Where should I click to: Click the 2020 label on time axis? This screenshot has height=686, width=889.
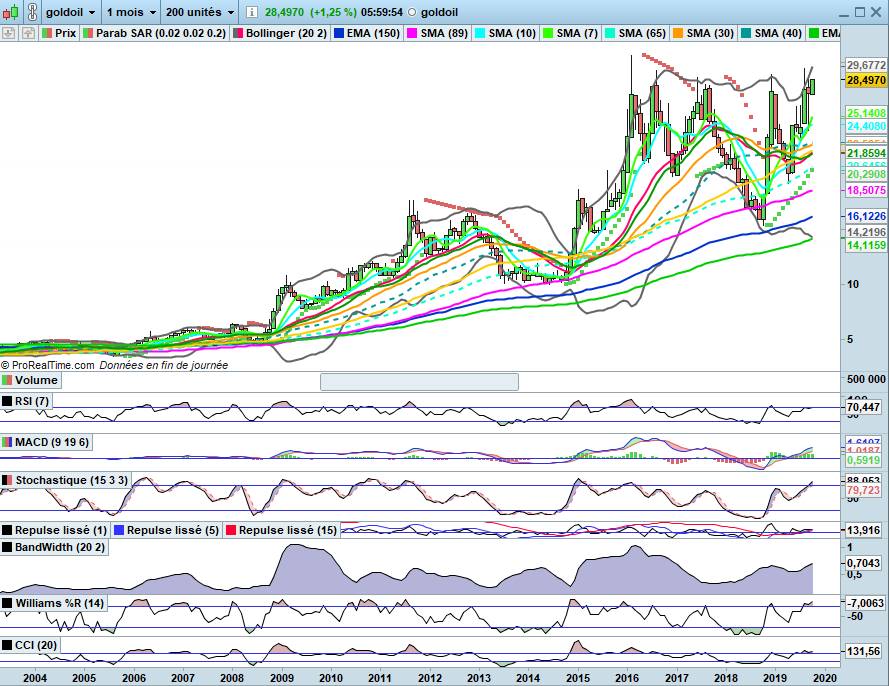tap(824, 677)
